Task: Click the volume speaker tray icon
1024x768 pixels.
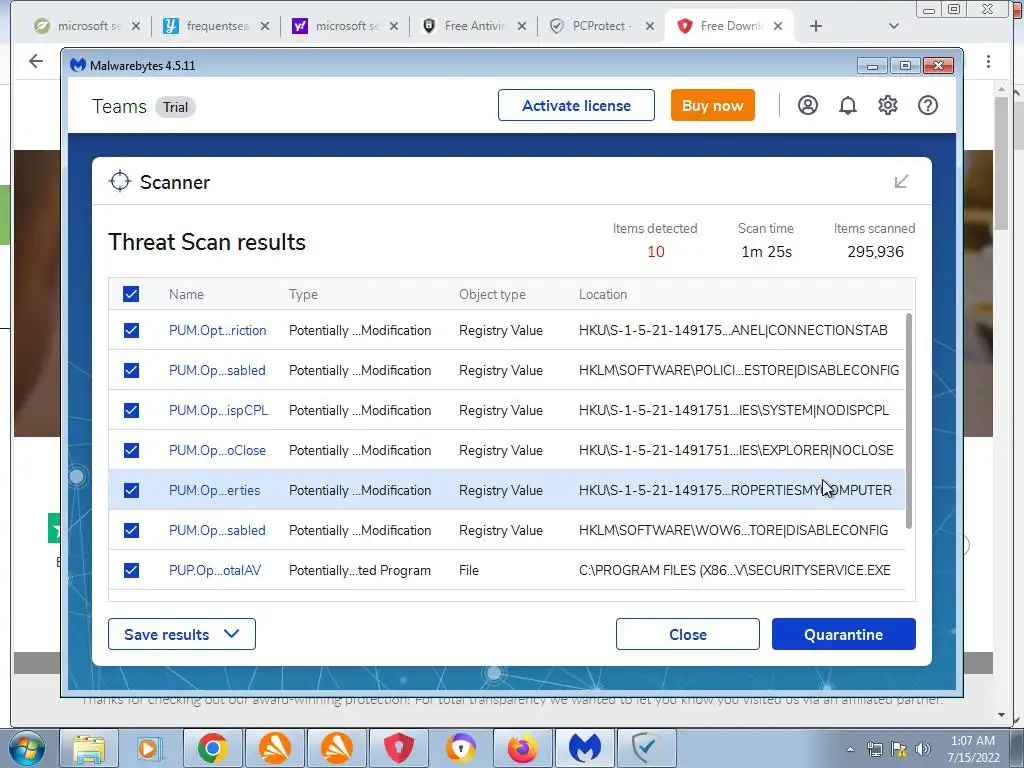Action: tap(923, 749)
